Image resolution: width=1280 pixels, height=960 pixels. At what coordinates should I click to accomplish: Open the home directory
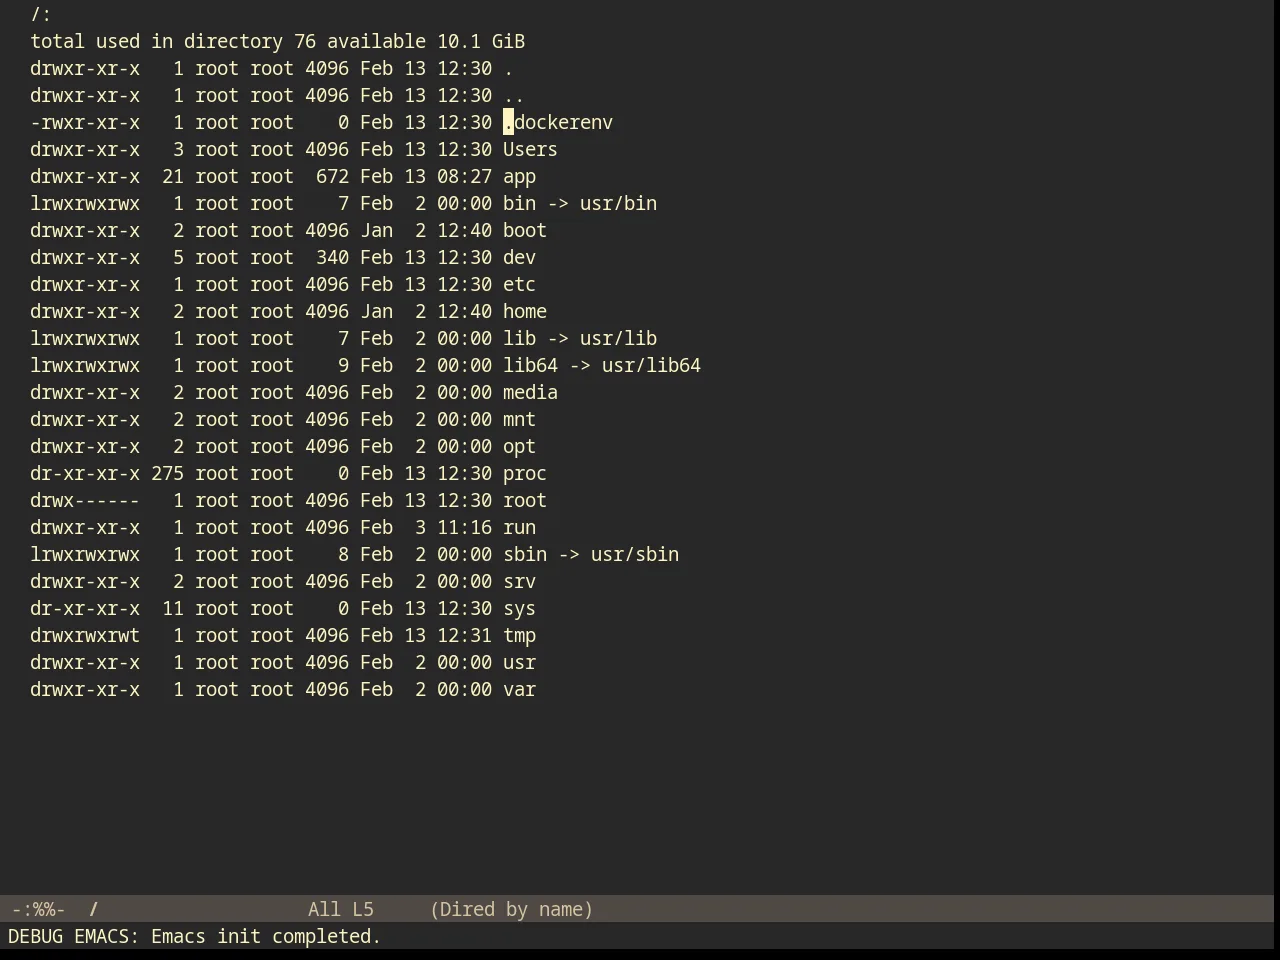(x=525, y=312)
